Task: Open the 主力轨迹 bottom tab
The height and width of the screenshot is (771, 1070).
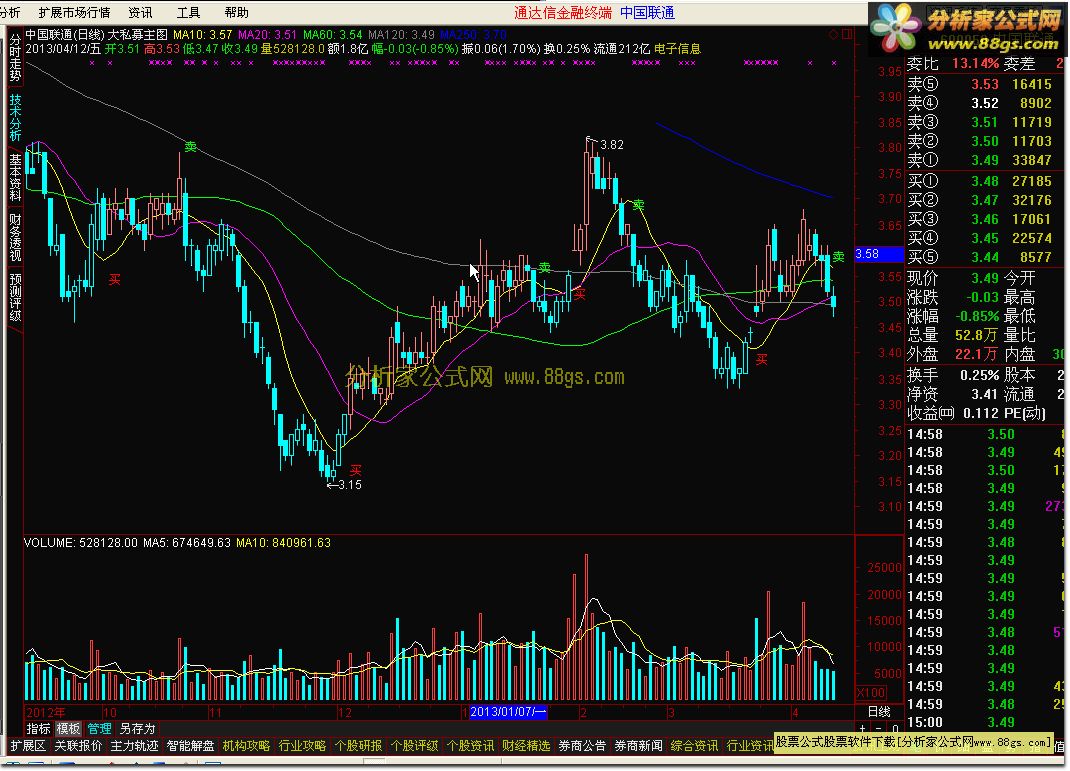Action: pyautogui.click(x=134, y=746)
